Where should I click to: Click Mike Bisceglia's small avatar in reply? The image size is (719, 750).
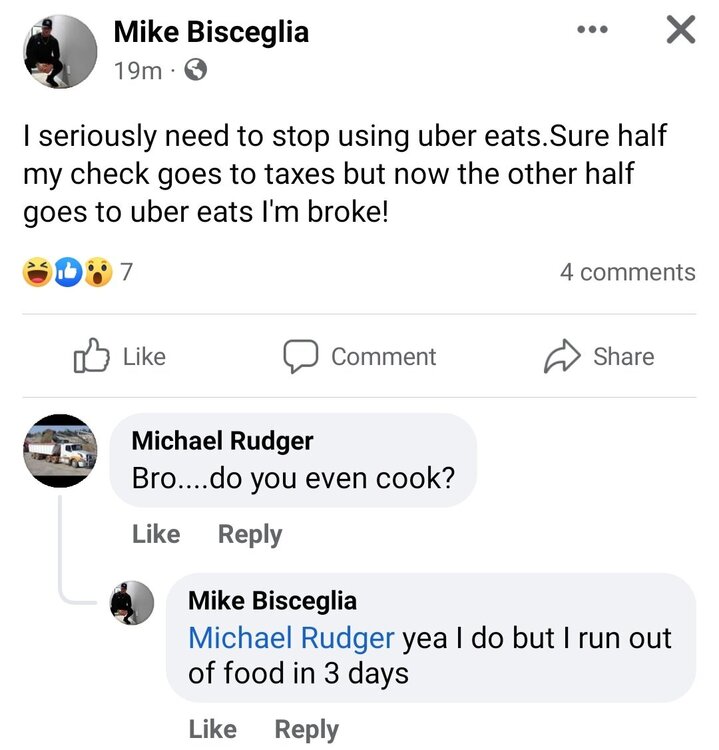[131, 603]
